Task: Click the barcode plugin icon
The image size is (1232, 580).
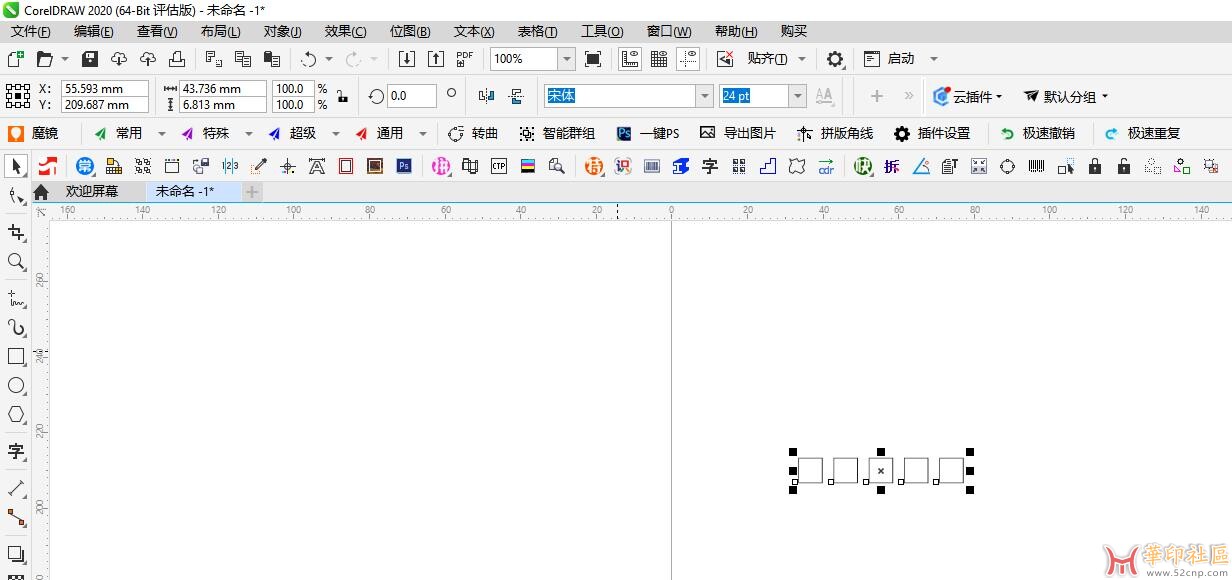Action: click(1037, 166)
